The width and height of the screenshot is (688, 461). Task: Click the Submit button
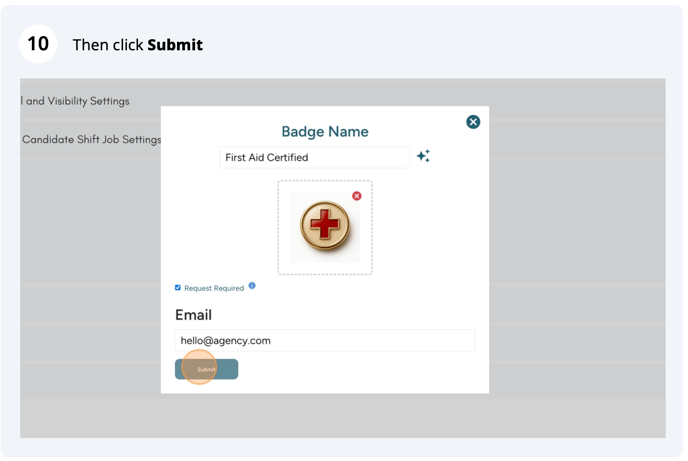206,369
